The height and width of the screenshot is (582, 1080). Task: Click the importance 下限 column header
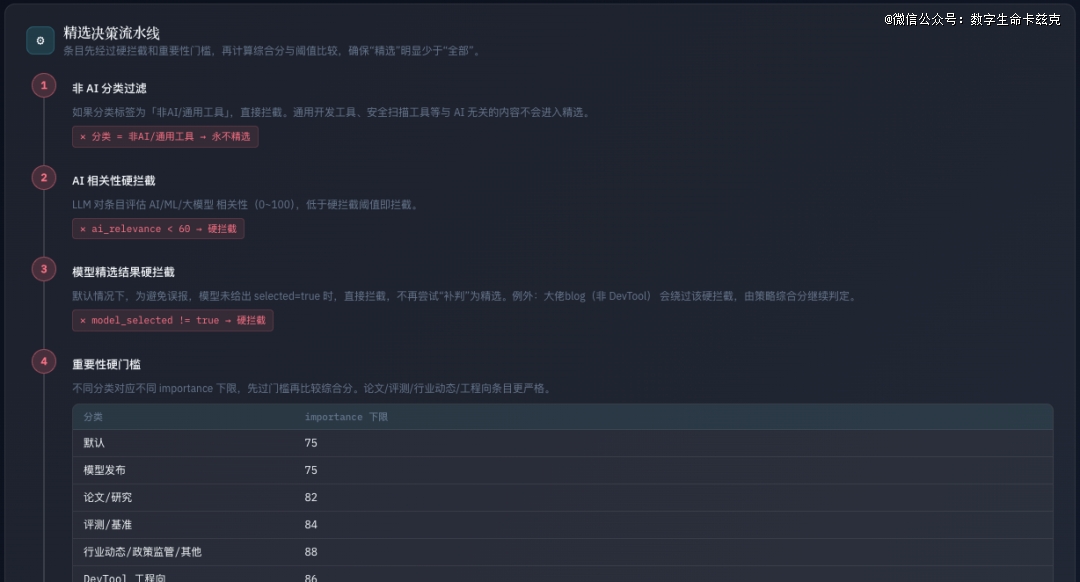pyautogui.click(x=345, y=417)
